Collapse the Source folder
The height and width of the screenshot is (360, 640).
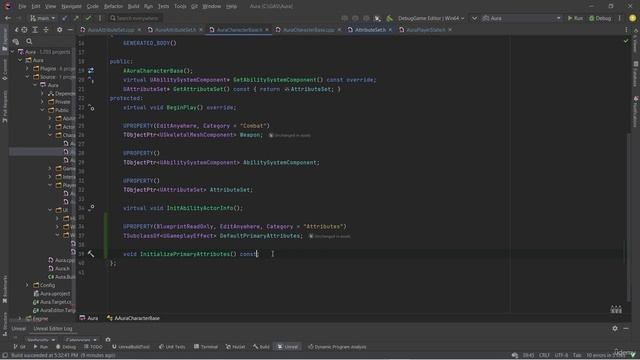coord(27,77)
